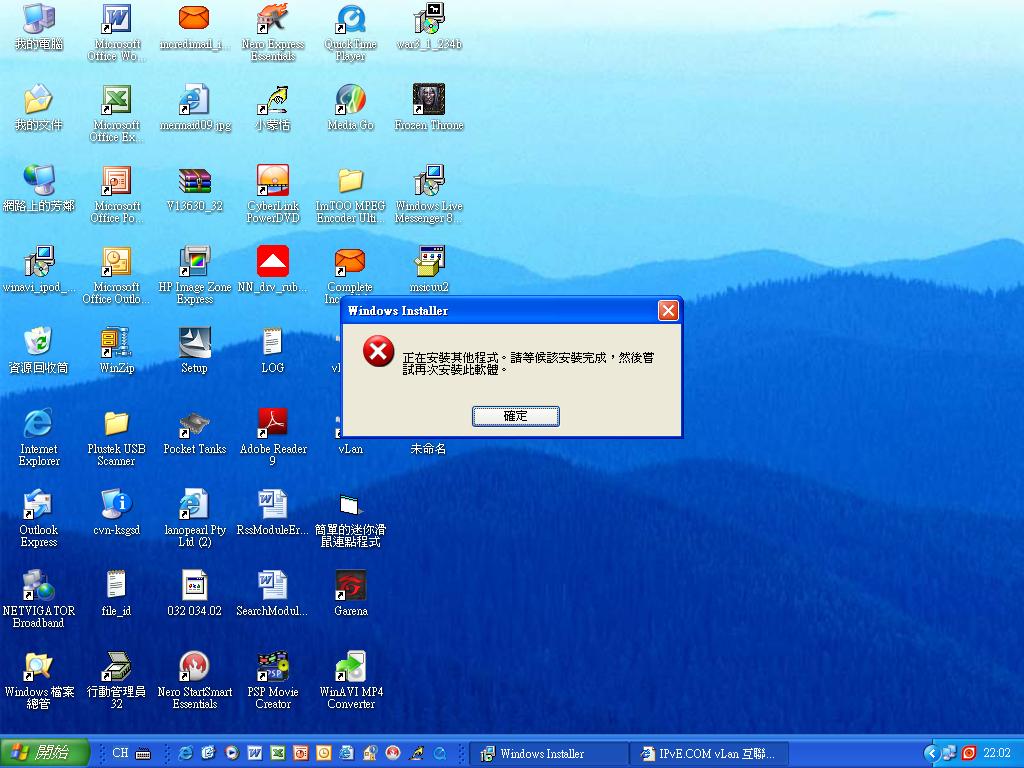The width and height of the screenshot is (1024, 768).
Task: Select the lanopearl Pty Ltd (2) icon
Action: point(195,519)
